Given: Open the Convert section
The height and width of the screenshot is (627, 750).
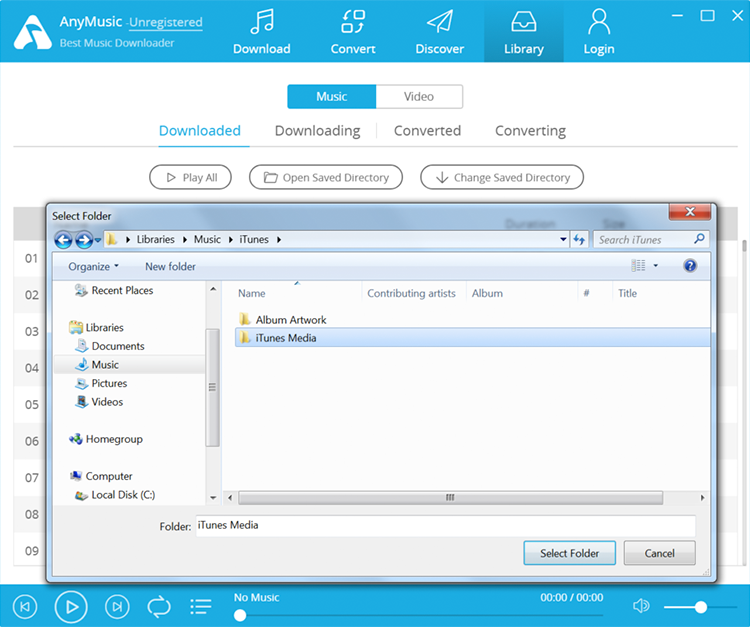Looking at the screenshot, I should click(353, 32).
